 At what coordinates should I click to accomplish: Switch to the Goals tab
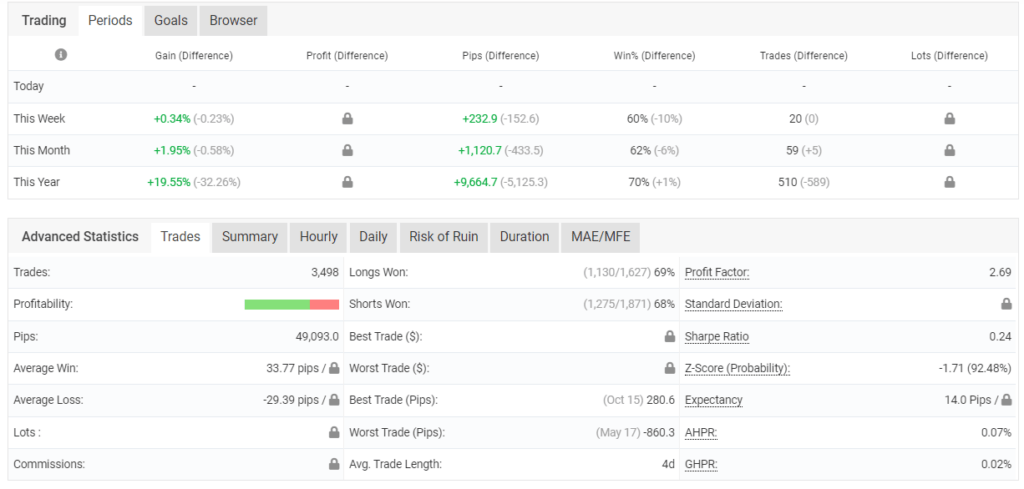(170, 20)
